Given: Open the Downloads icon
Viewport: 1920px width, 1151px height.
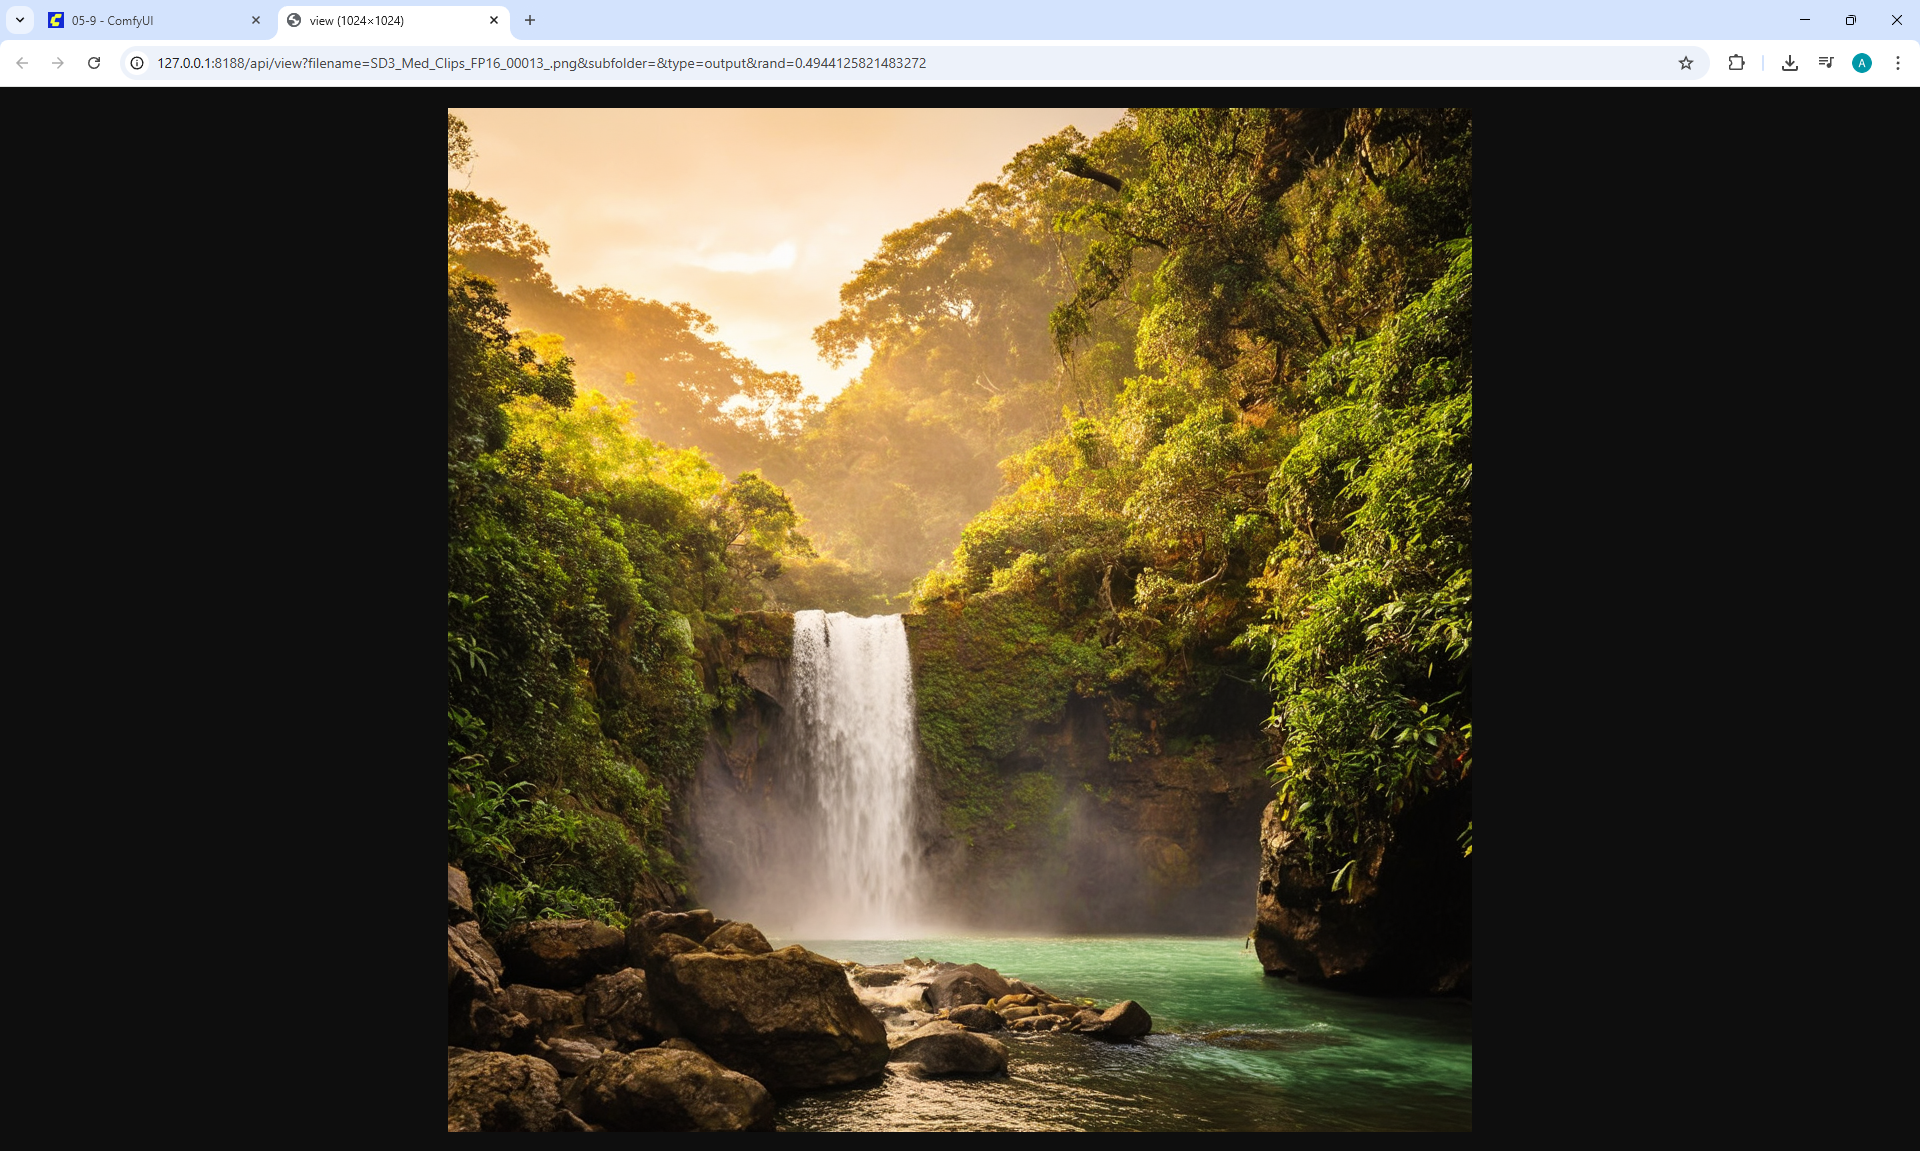Looking at the screenshot, I should pos(1790,63).
